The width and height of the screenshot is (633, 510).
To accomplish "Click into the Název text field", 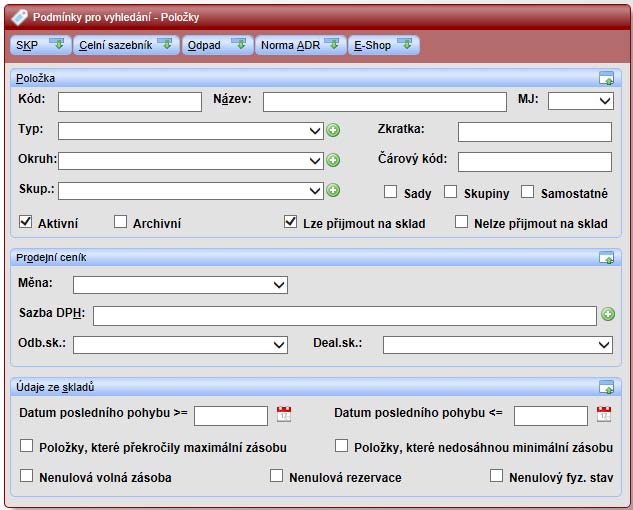I will pyautogui.click(x=384, y=101).
